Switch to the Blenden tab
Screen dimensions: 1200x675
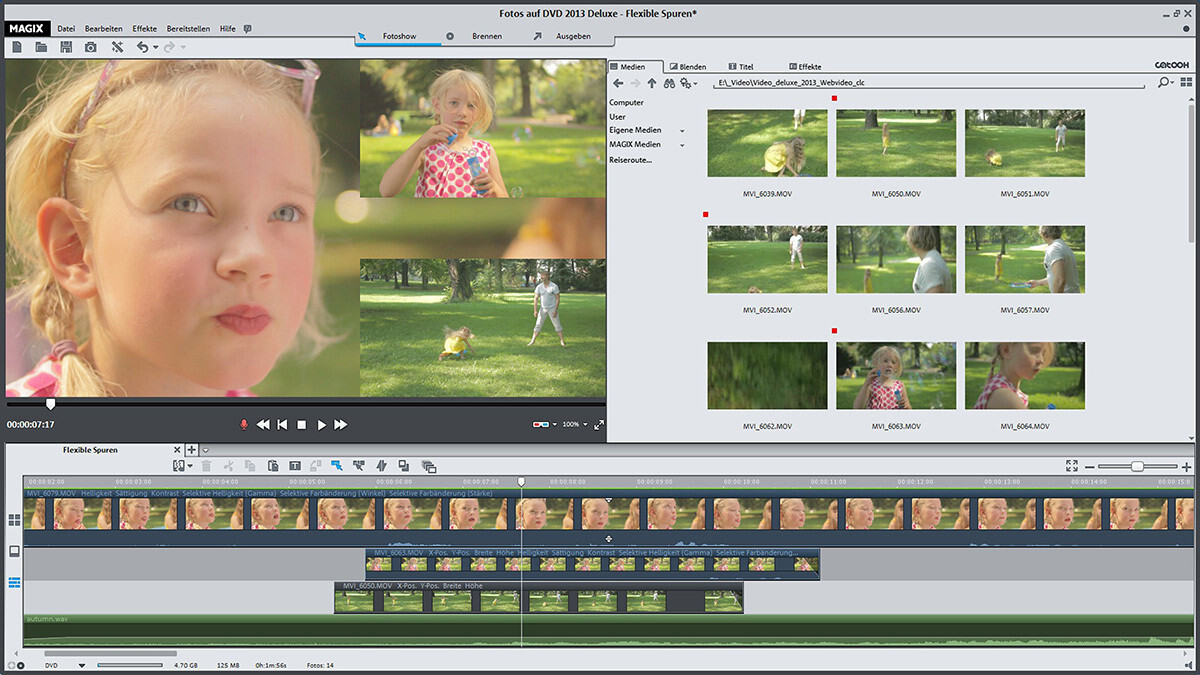688,66
